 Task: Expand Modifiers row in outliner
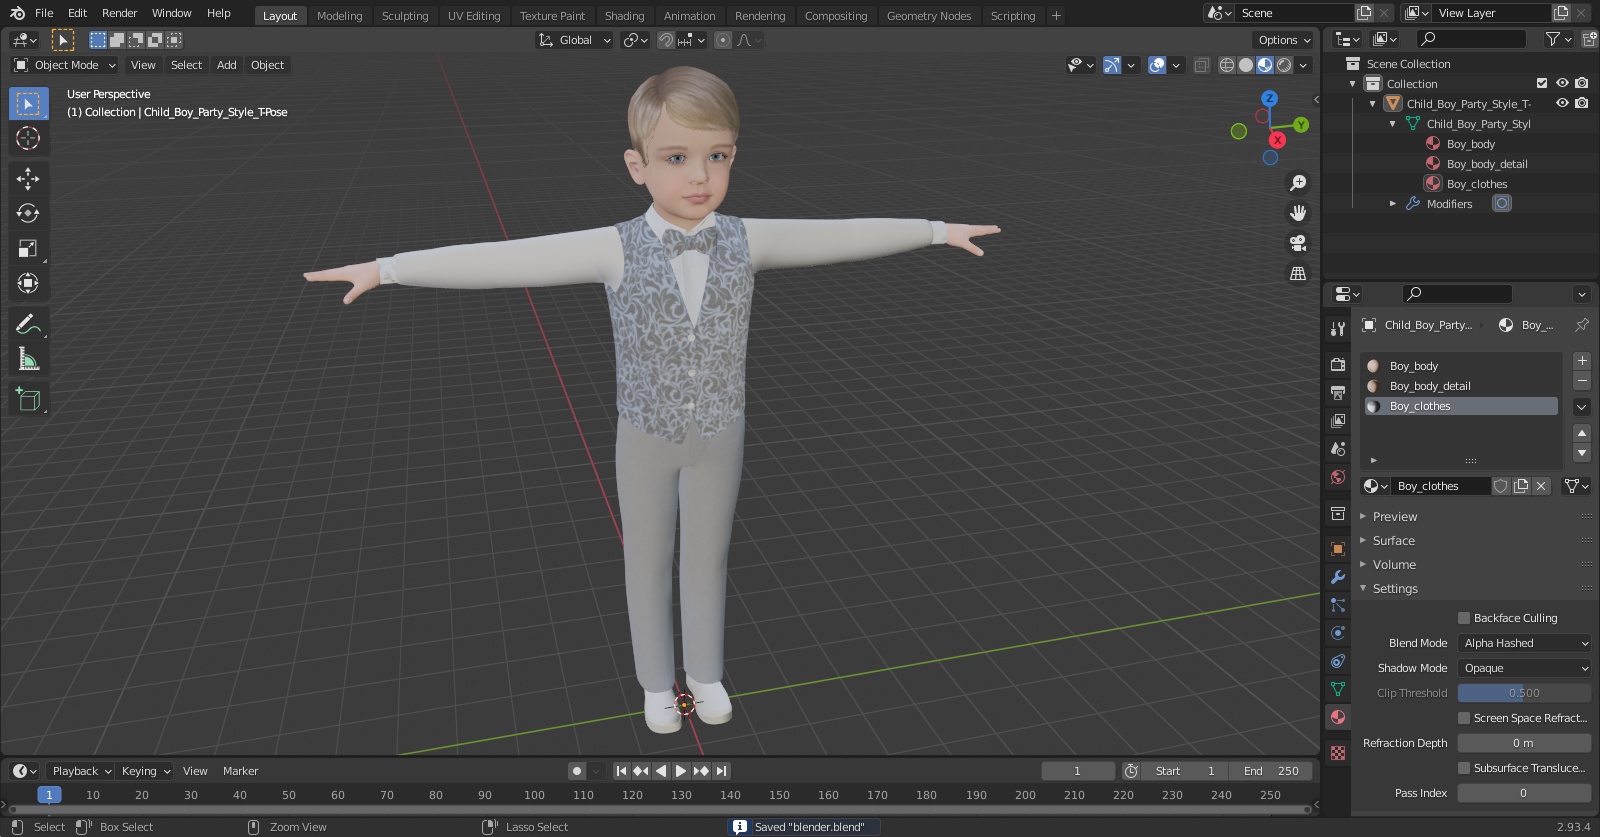point(1393,204)
